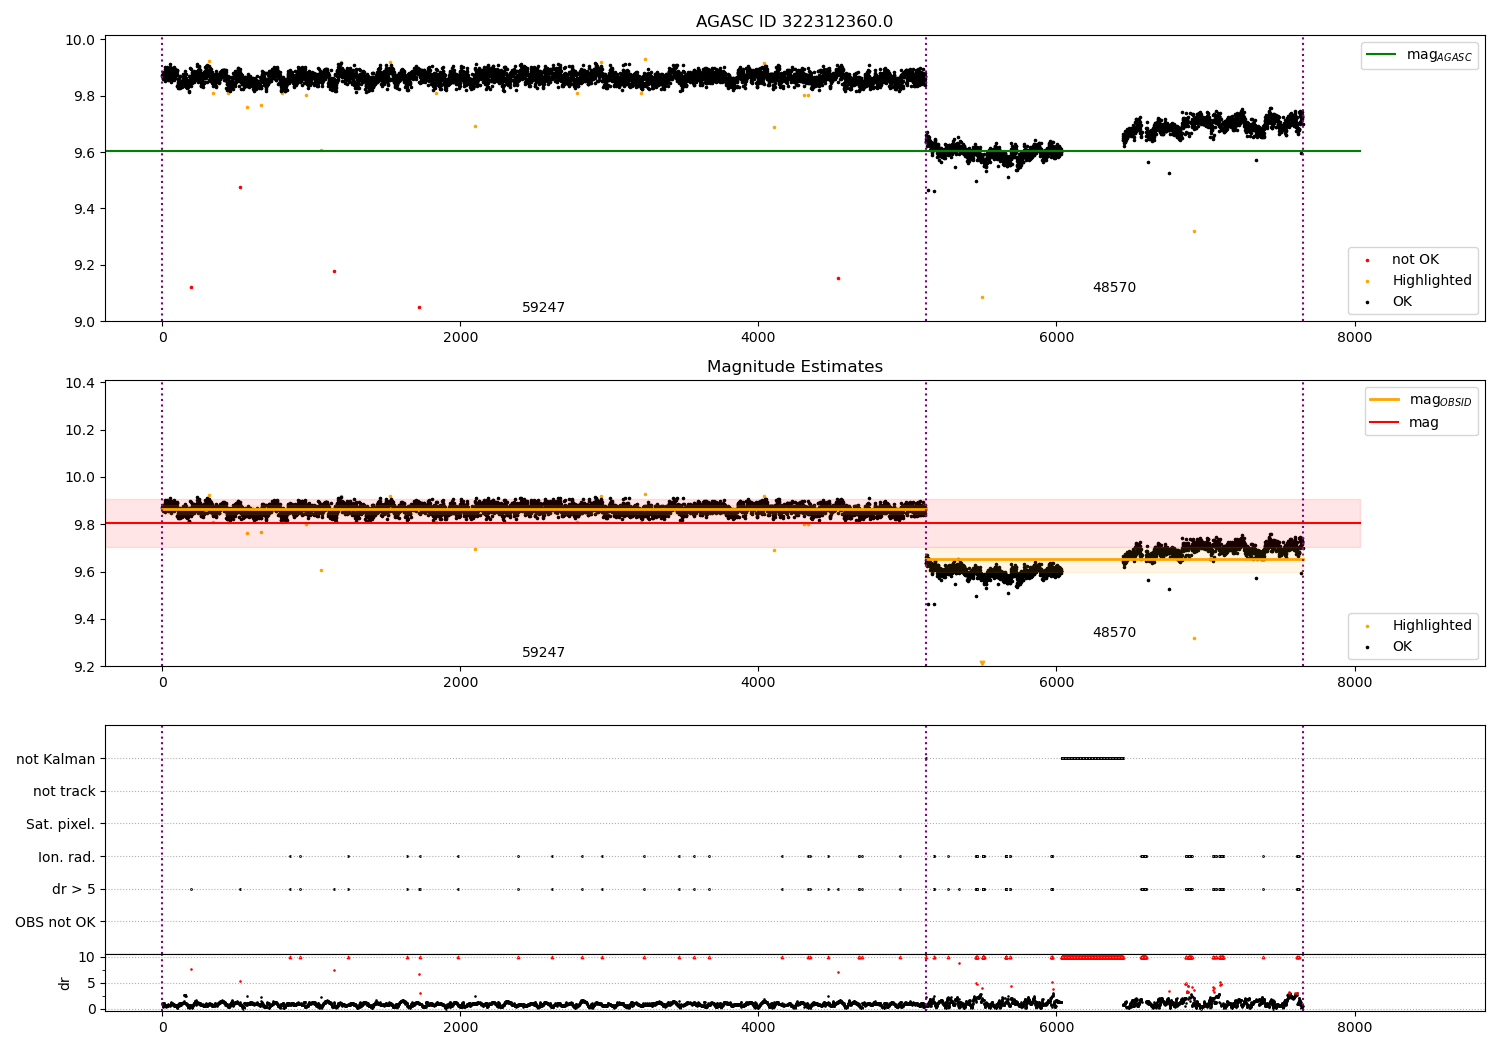1500x1050 pixels.
Task: Click the 59247 annotation in Magnitude Estimates plot
Action: click(543, 653)
